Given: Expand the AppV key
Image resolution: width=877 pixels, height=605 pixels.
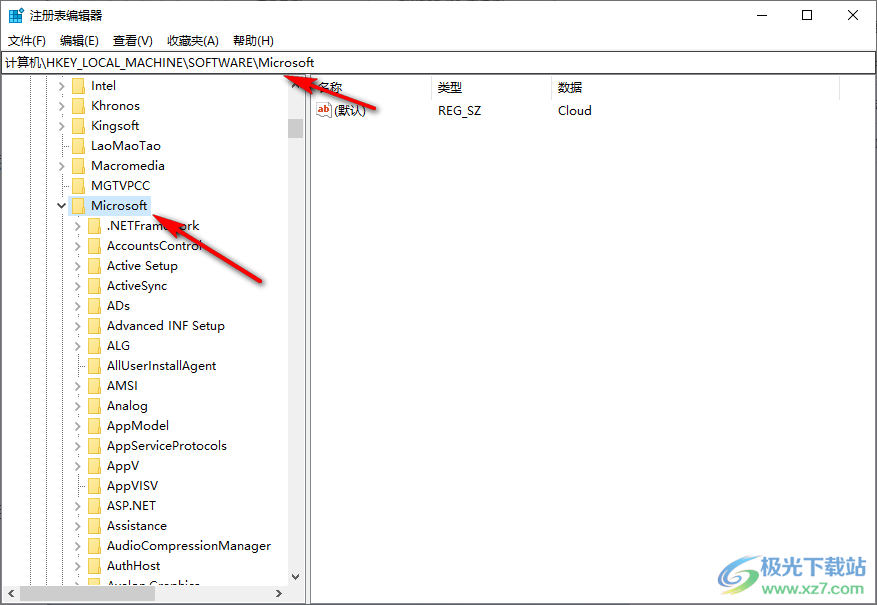Looking at the screenshot, I should pyautogui.click(x=78, y=466).
